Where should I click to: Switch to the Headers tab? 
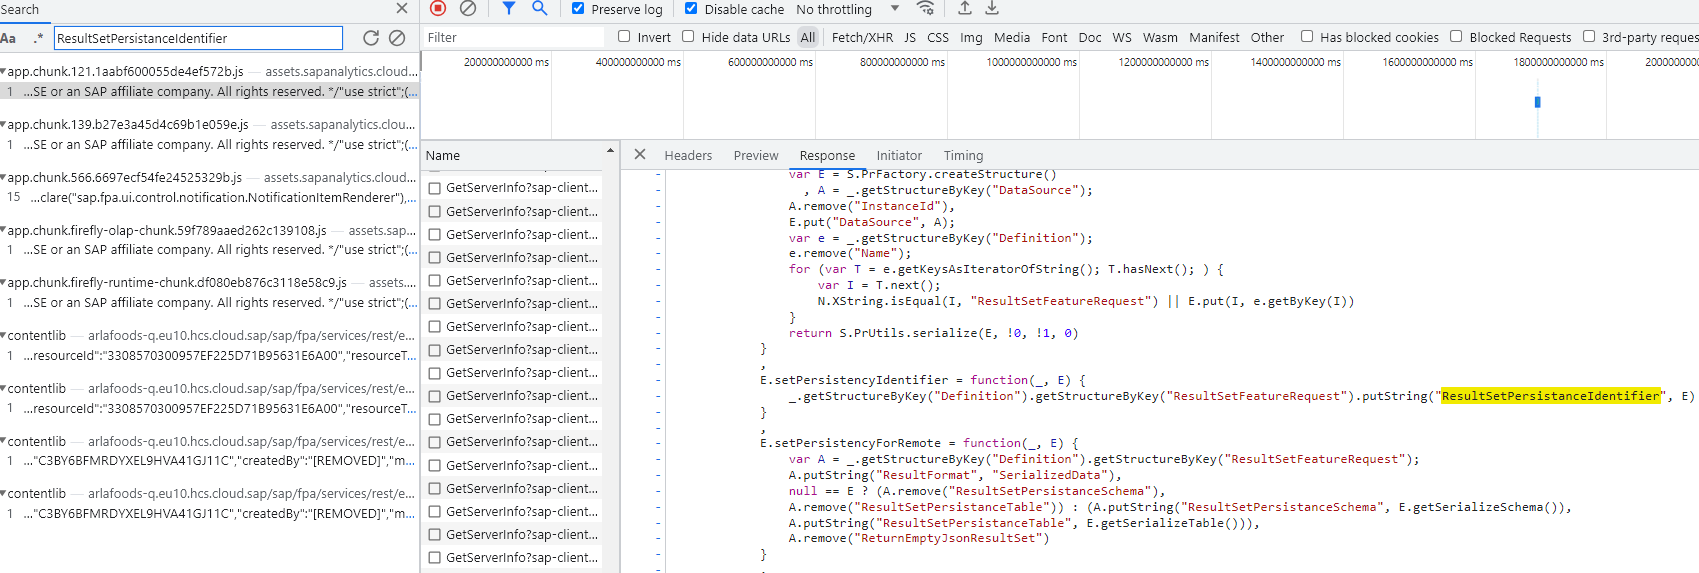[688, 155]
